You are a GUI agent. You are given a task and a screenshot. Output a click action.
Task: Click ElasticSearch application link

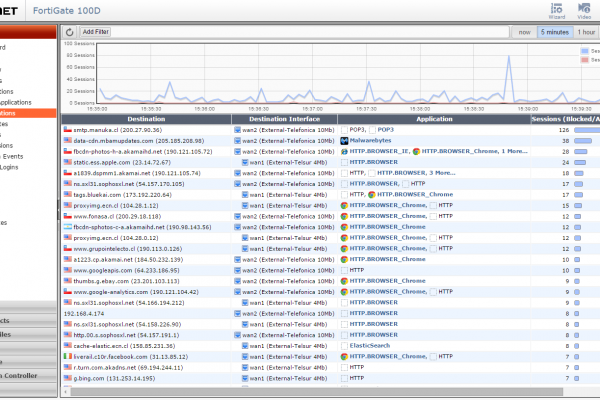tap(370, 346)
